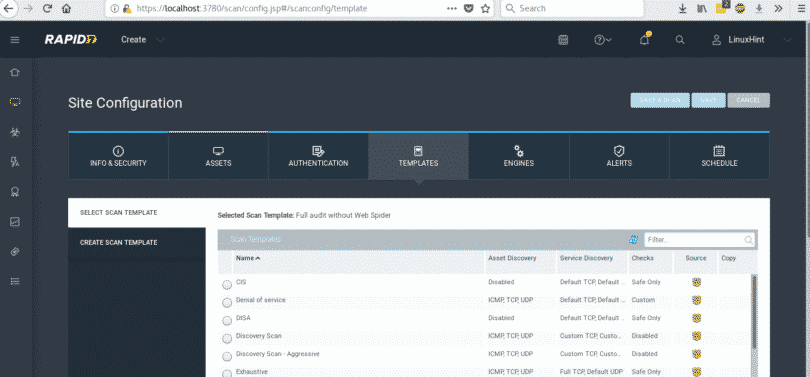This screenshot has width=810, height=377.
Task: Click the scan templates Filter field
Action: click(x=699, y=240)
